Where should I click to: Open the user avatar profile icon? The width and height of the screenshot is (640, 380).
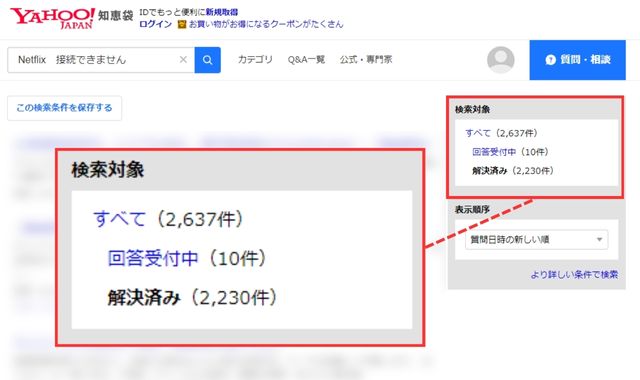500,60
